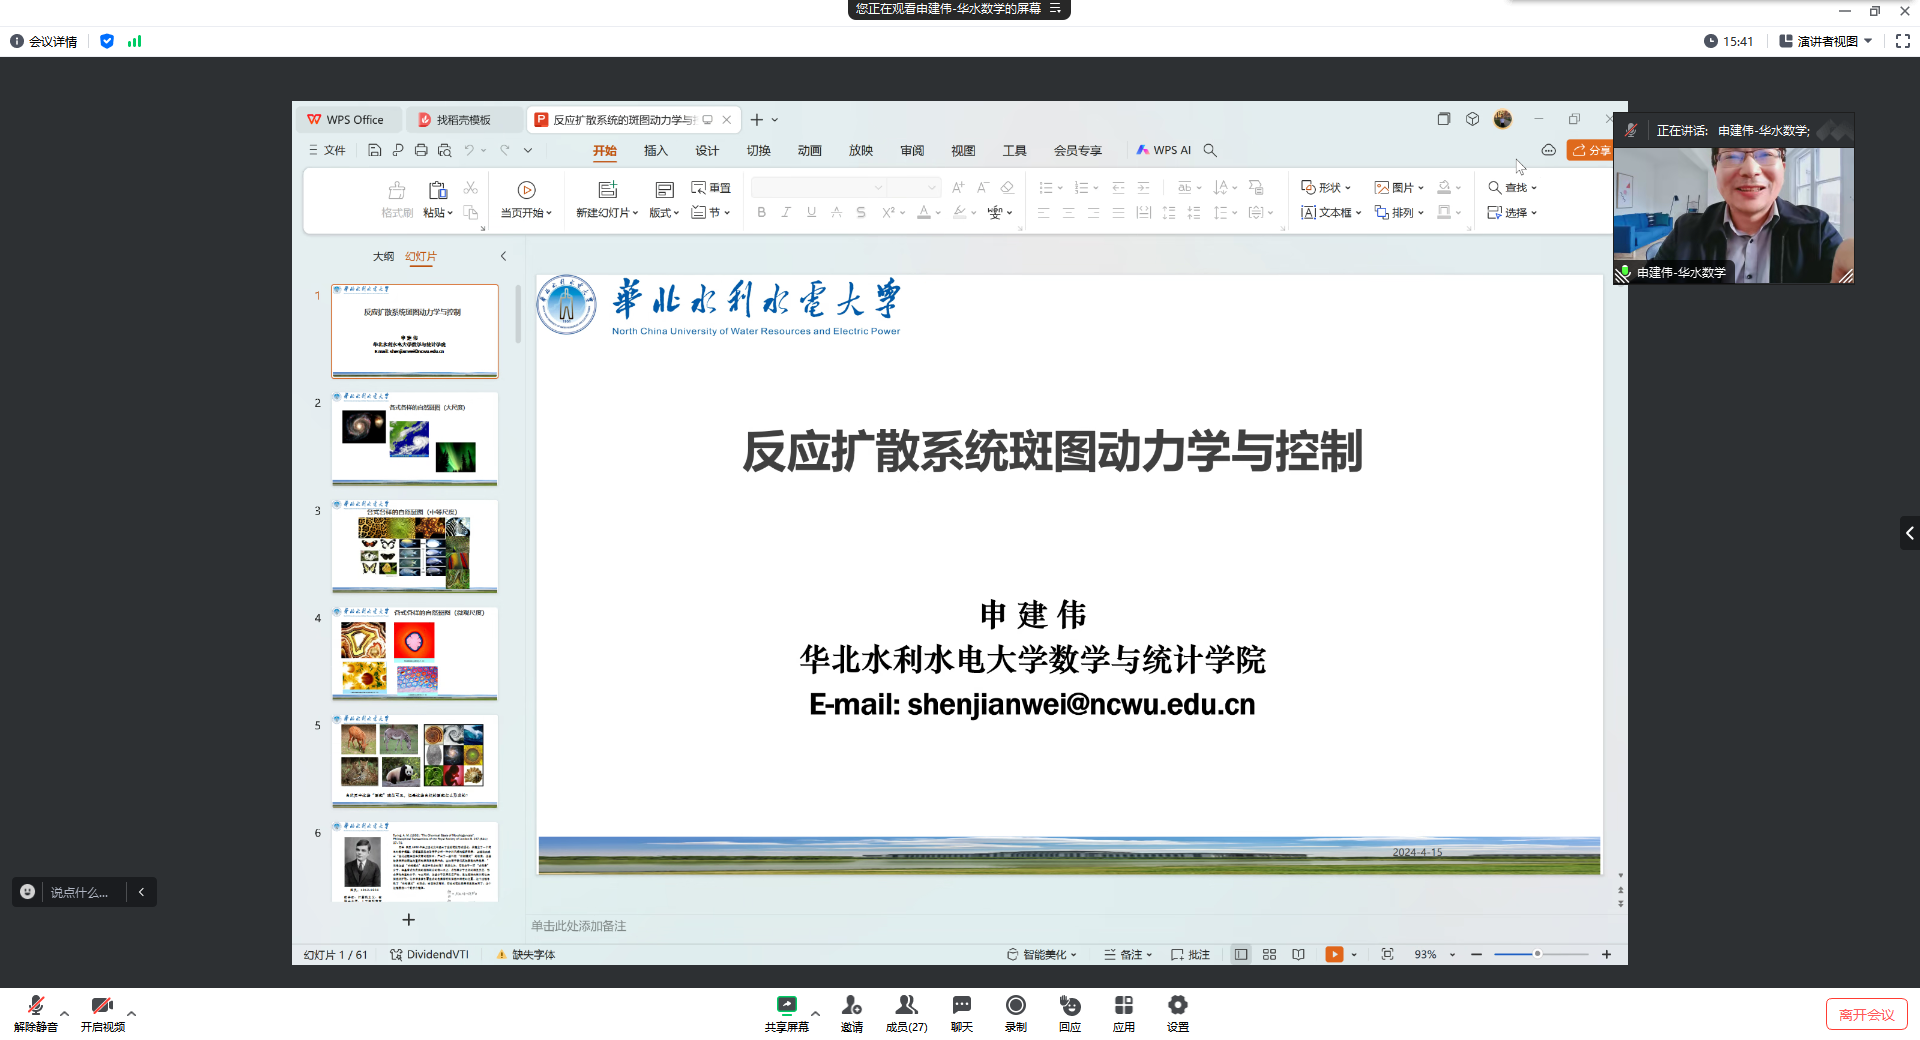
Task: Click the Leave Meeting button
Action: pos(1866,1014)
